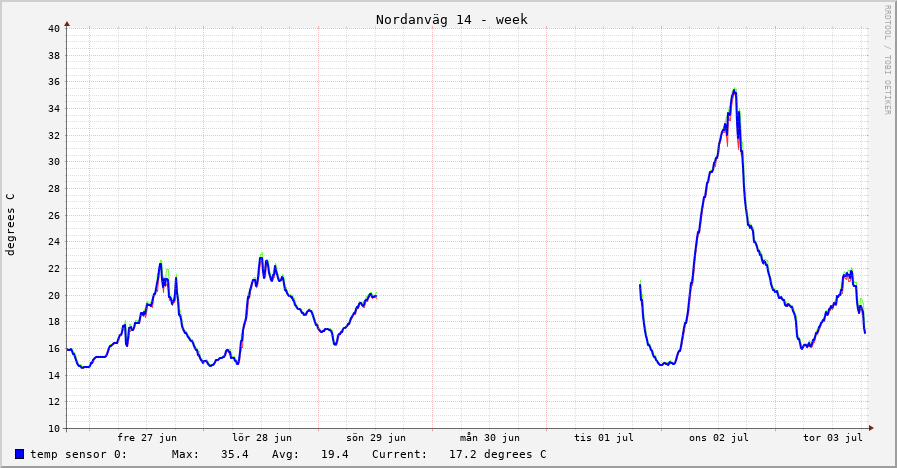Click the Current value 17.2 degrees C
897x468 pixels.
pos(498,454)
